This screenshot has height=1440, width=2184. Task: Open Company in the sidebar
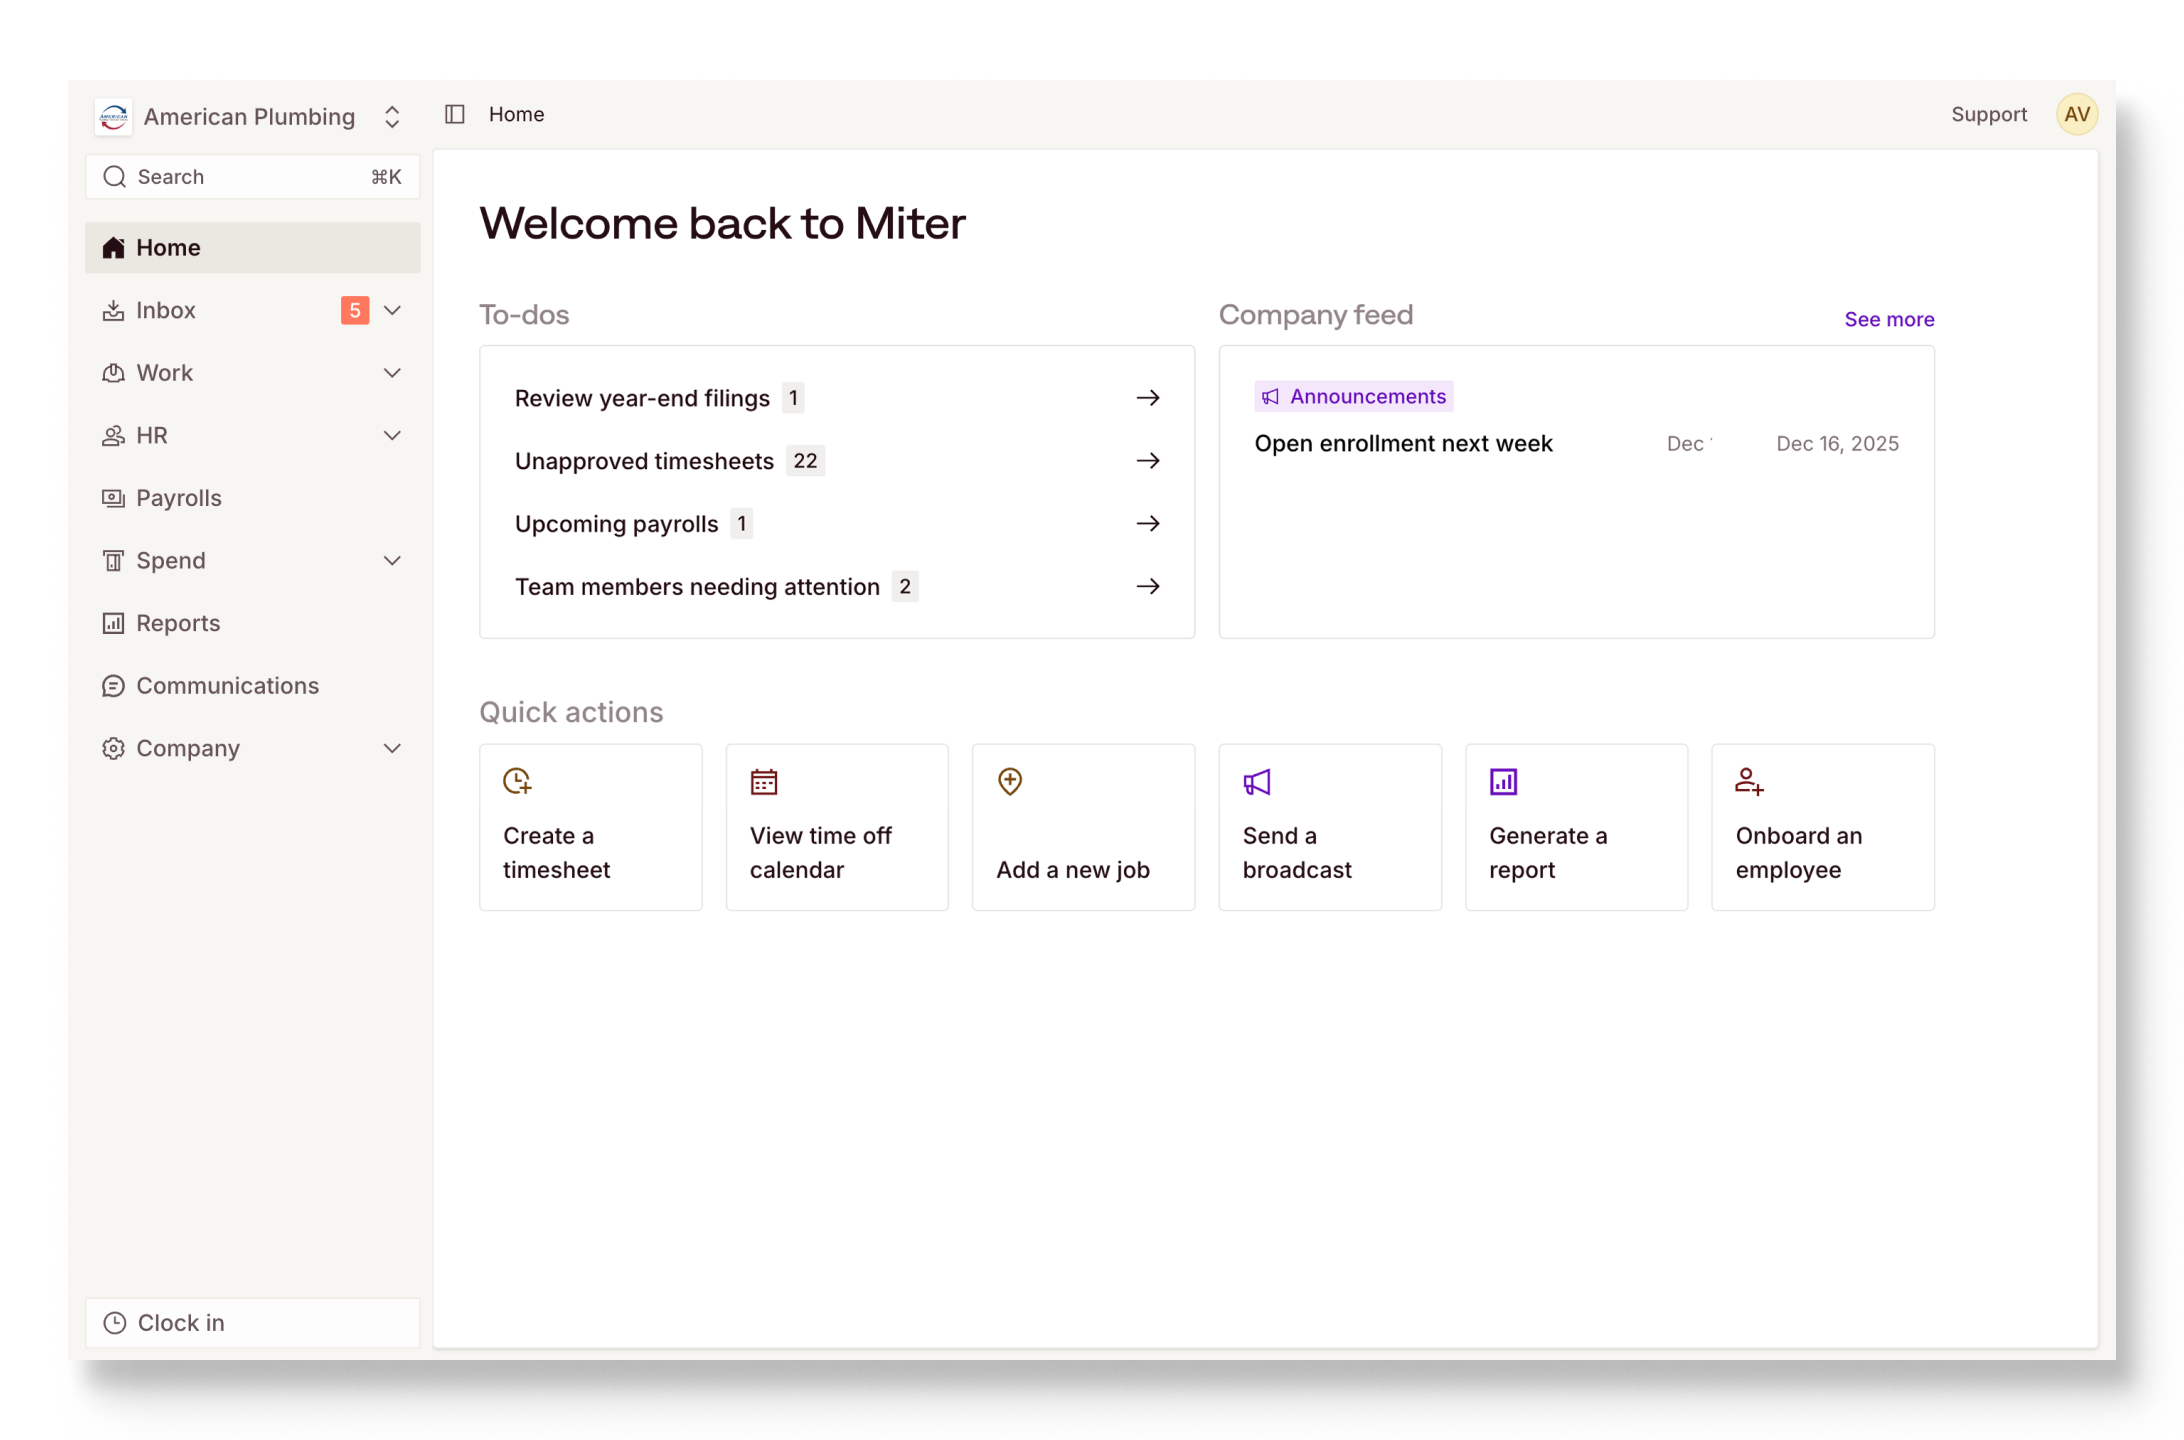(x=252, y=749)
